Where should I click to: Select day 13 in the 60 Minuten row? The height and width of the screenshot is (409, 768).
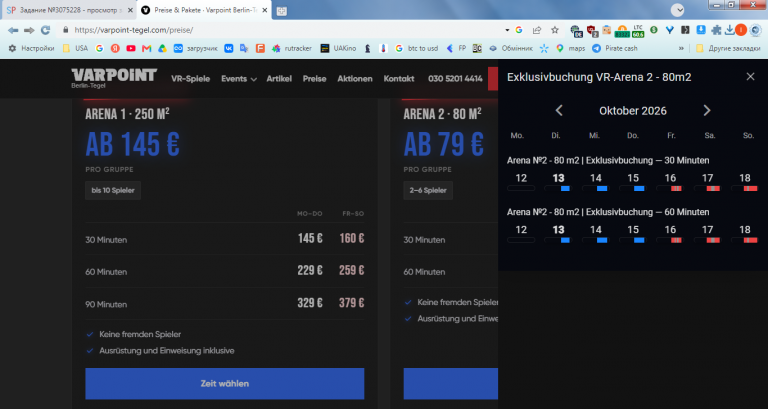pos(558,234)
